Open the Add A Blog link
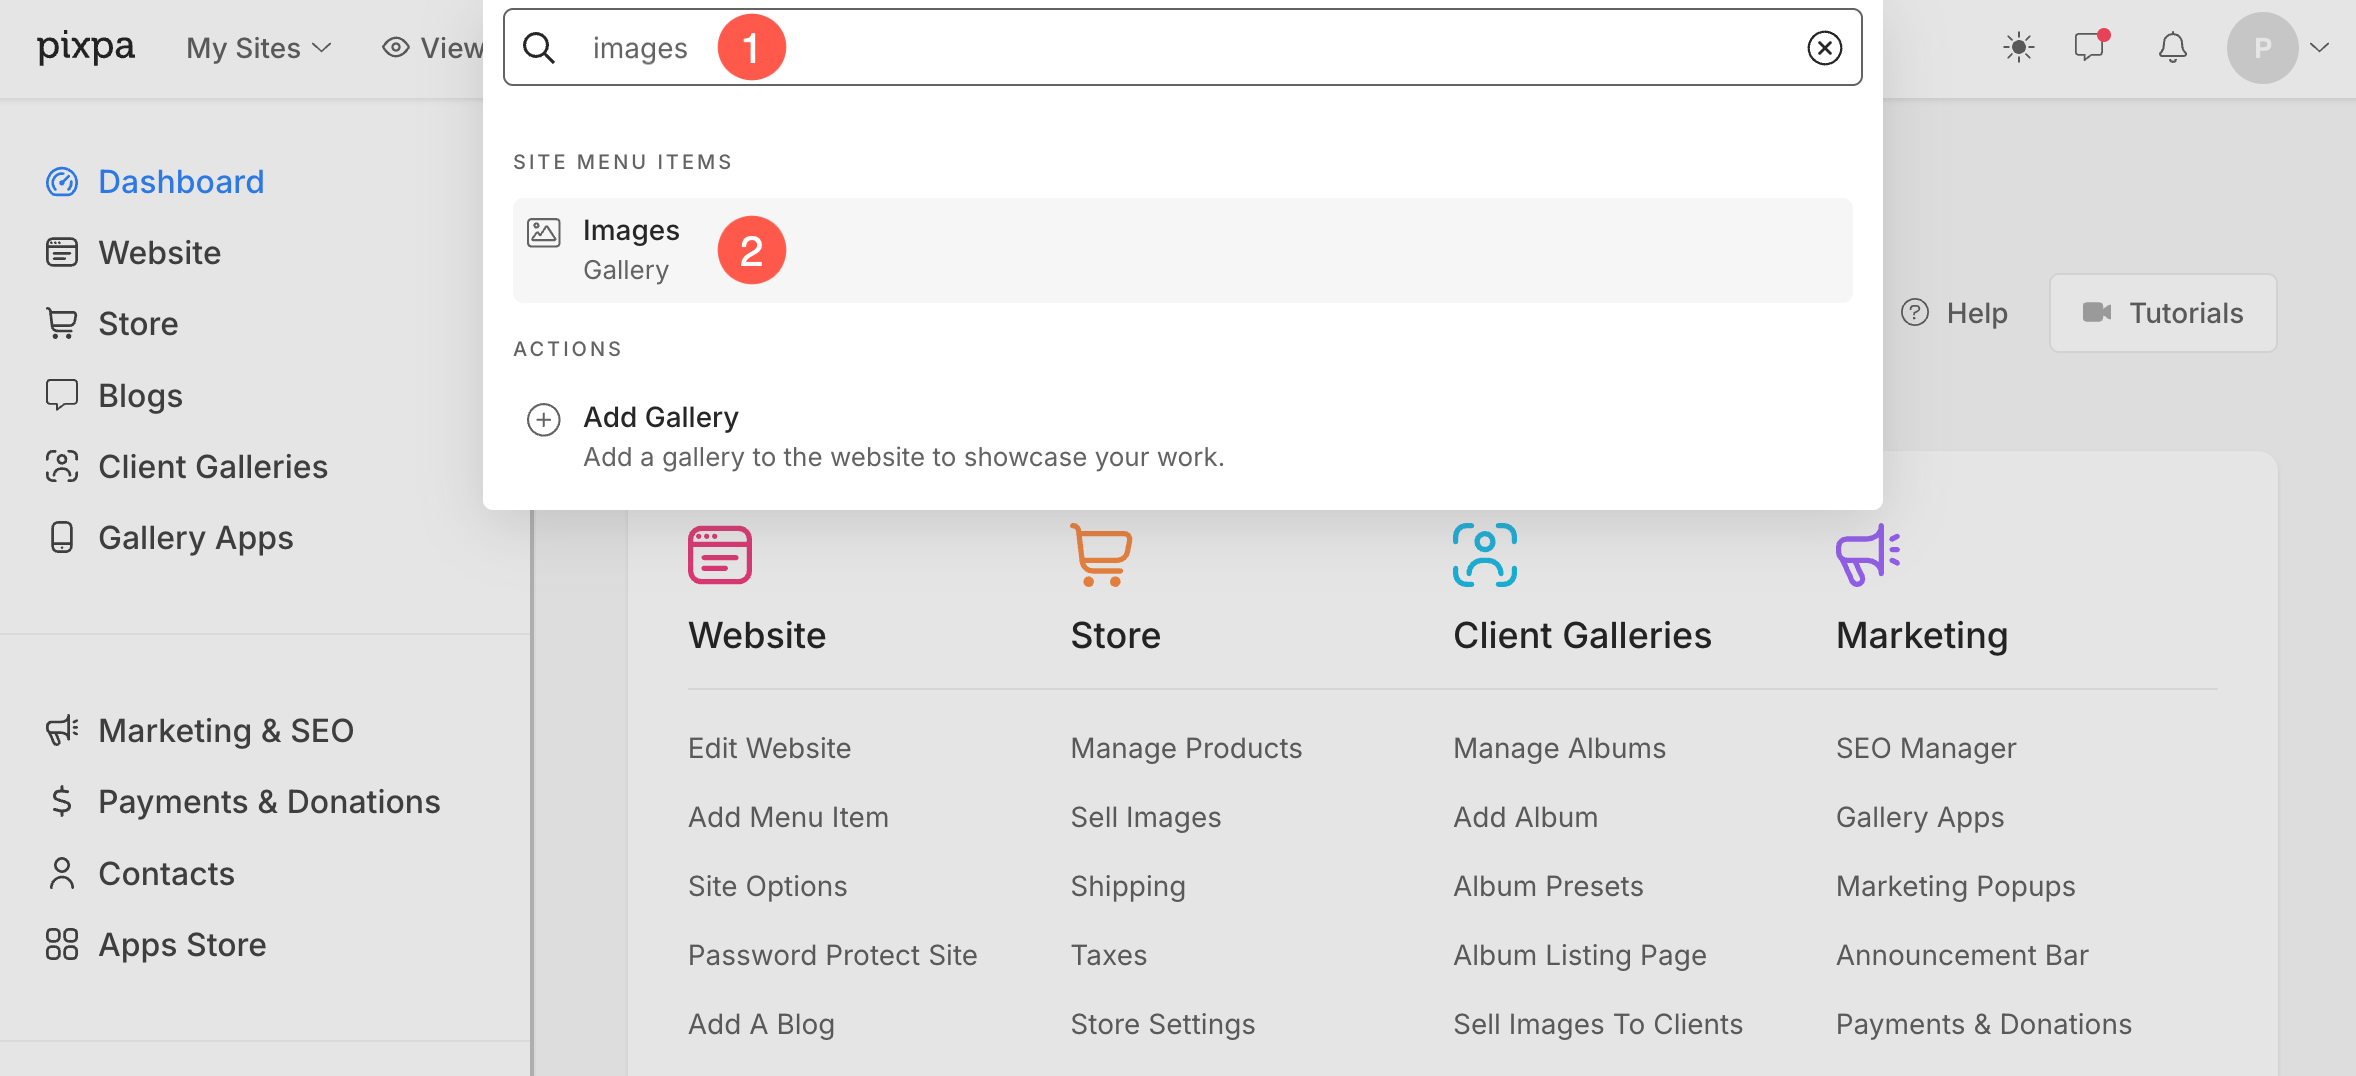The image size is (2356, 1076). pyautogui.click(x=761, y=1024)
